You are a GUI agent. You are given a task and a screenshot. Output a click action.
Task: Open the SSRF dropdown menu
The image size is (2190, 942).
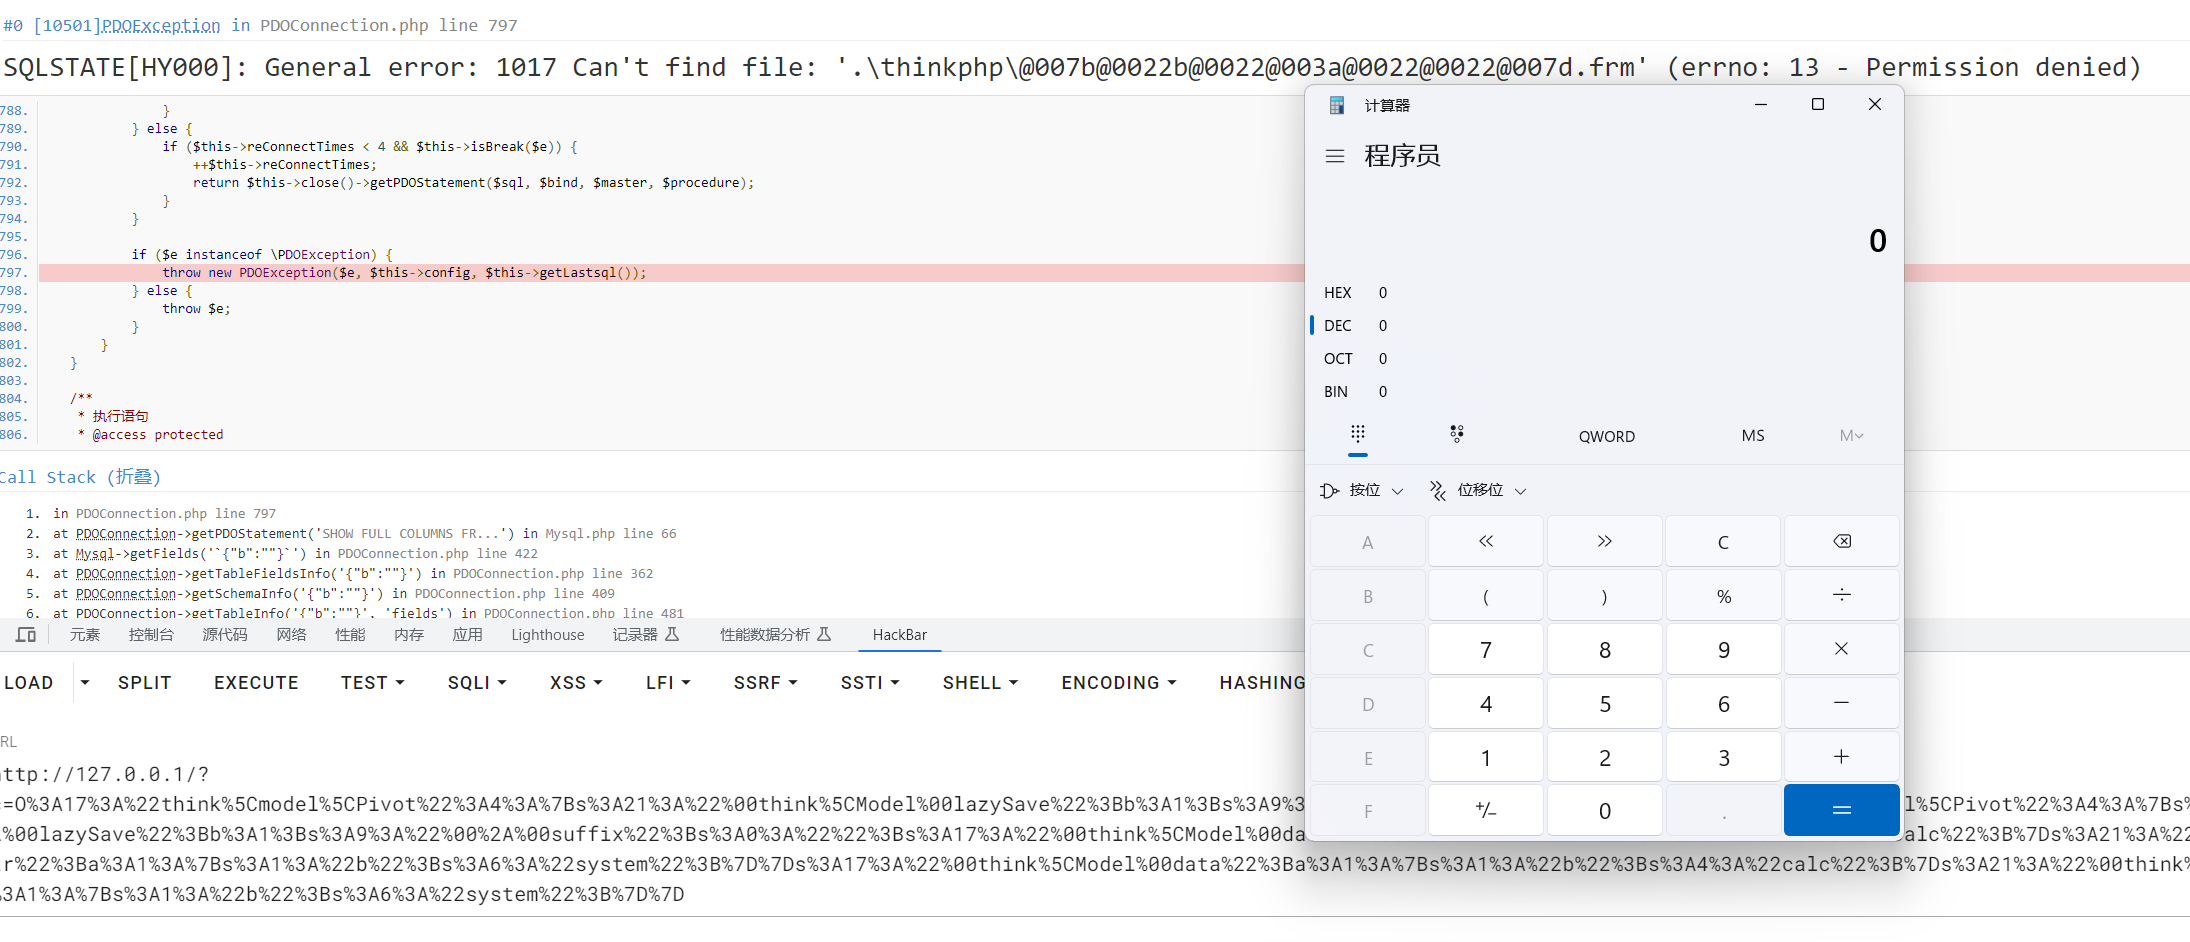pos(765,682)
